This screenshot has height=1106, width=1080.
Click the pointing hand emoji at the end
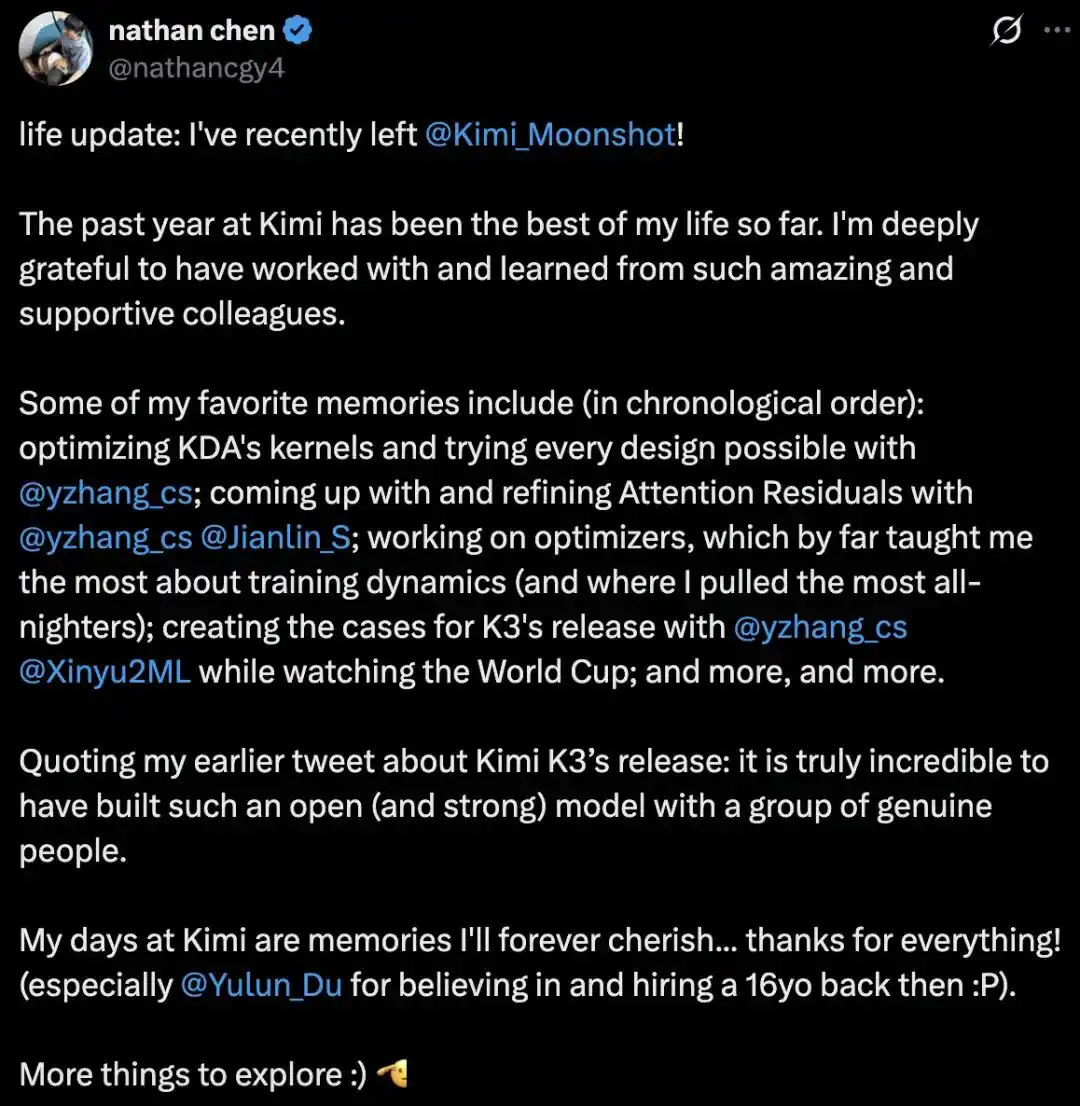coord(392,1074)
